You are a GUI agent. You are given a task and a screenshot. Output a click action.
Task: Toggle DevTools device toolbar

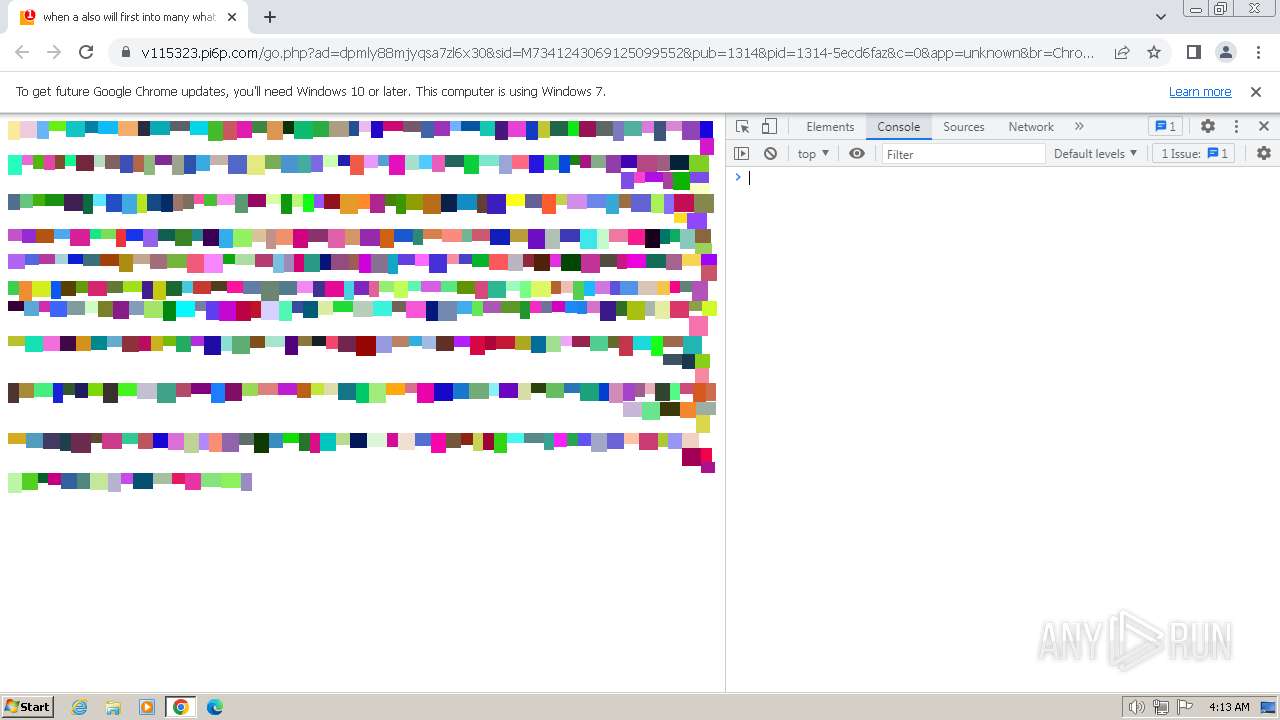(x=769, y=126)
